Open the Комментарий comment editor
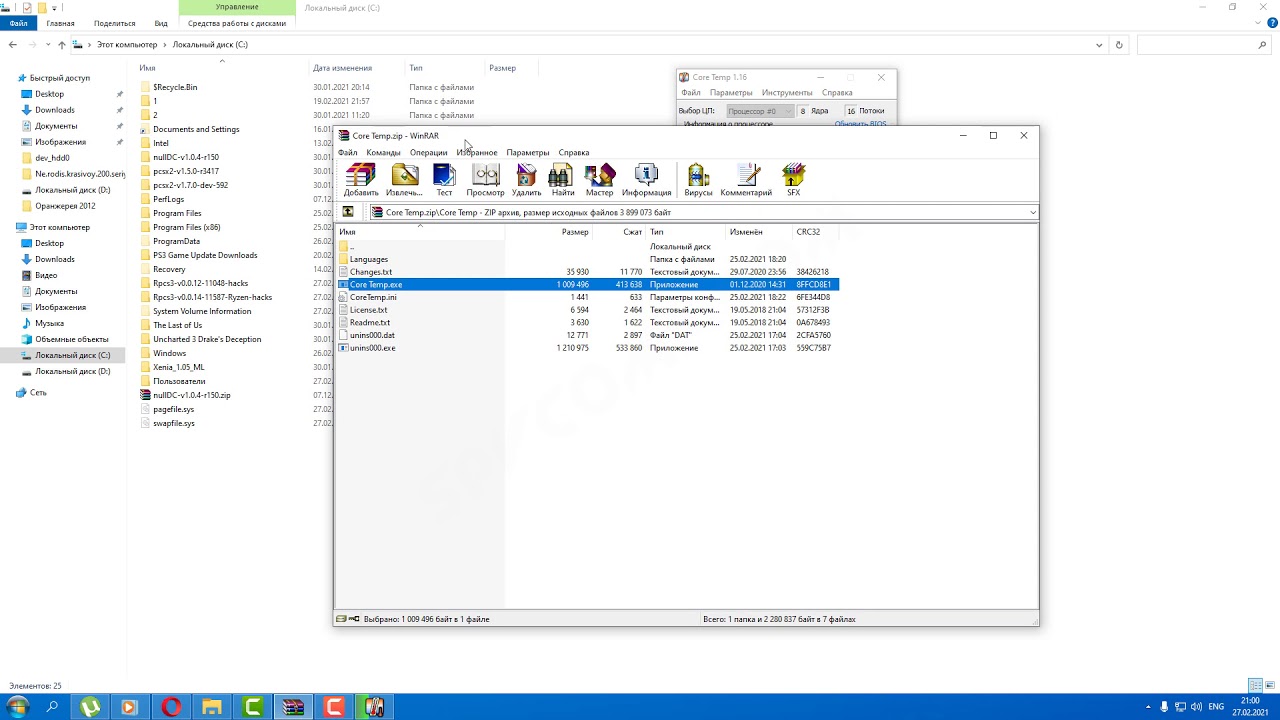 [746, 179]
